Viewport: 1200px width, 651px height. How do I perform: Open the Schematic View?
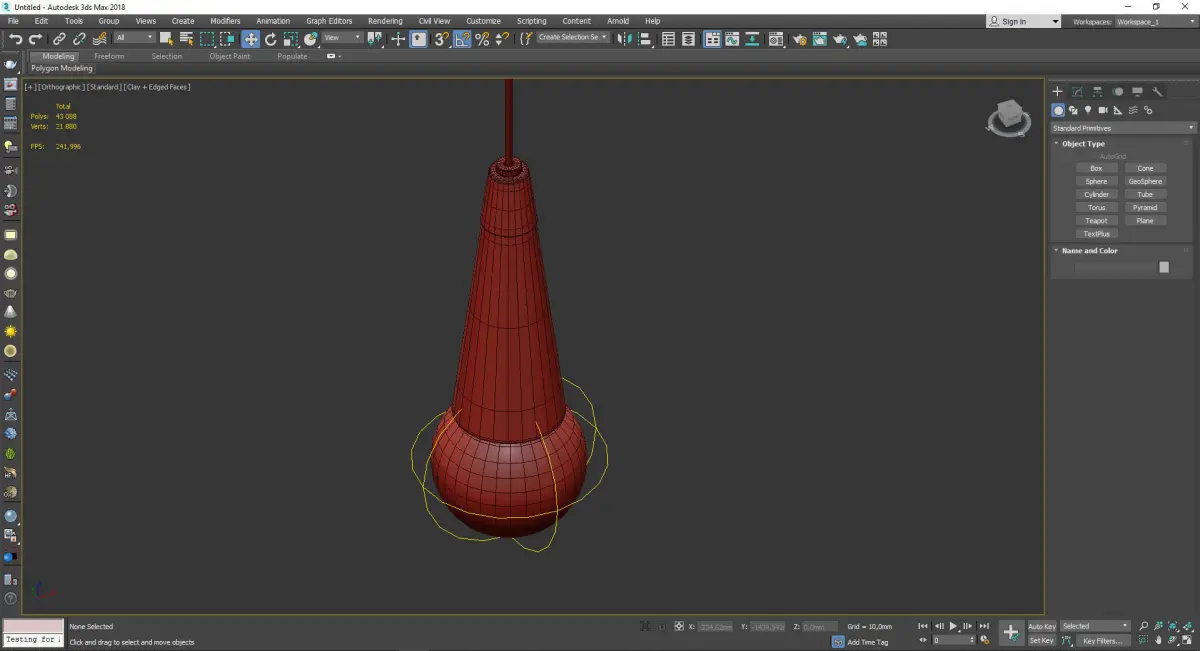(x=753, y=39)
